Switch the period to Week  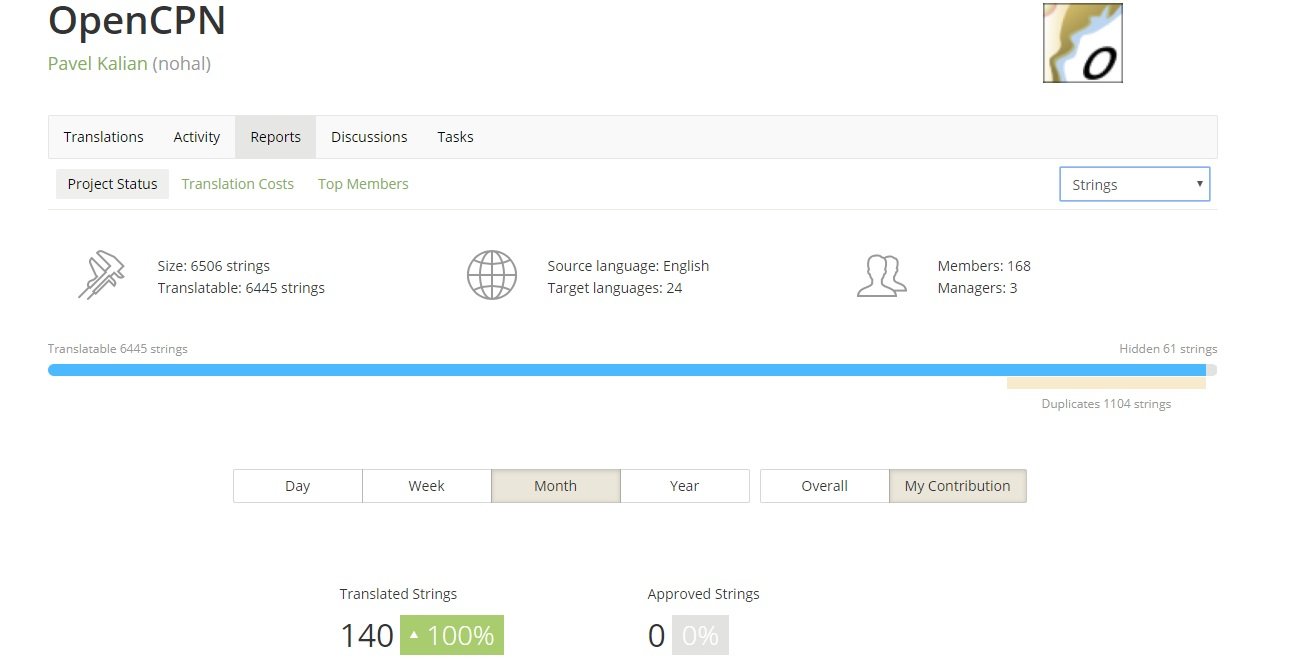426,486
